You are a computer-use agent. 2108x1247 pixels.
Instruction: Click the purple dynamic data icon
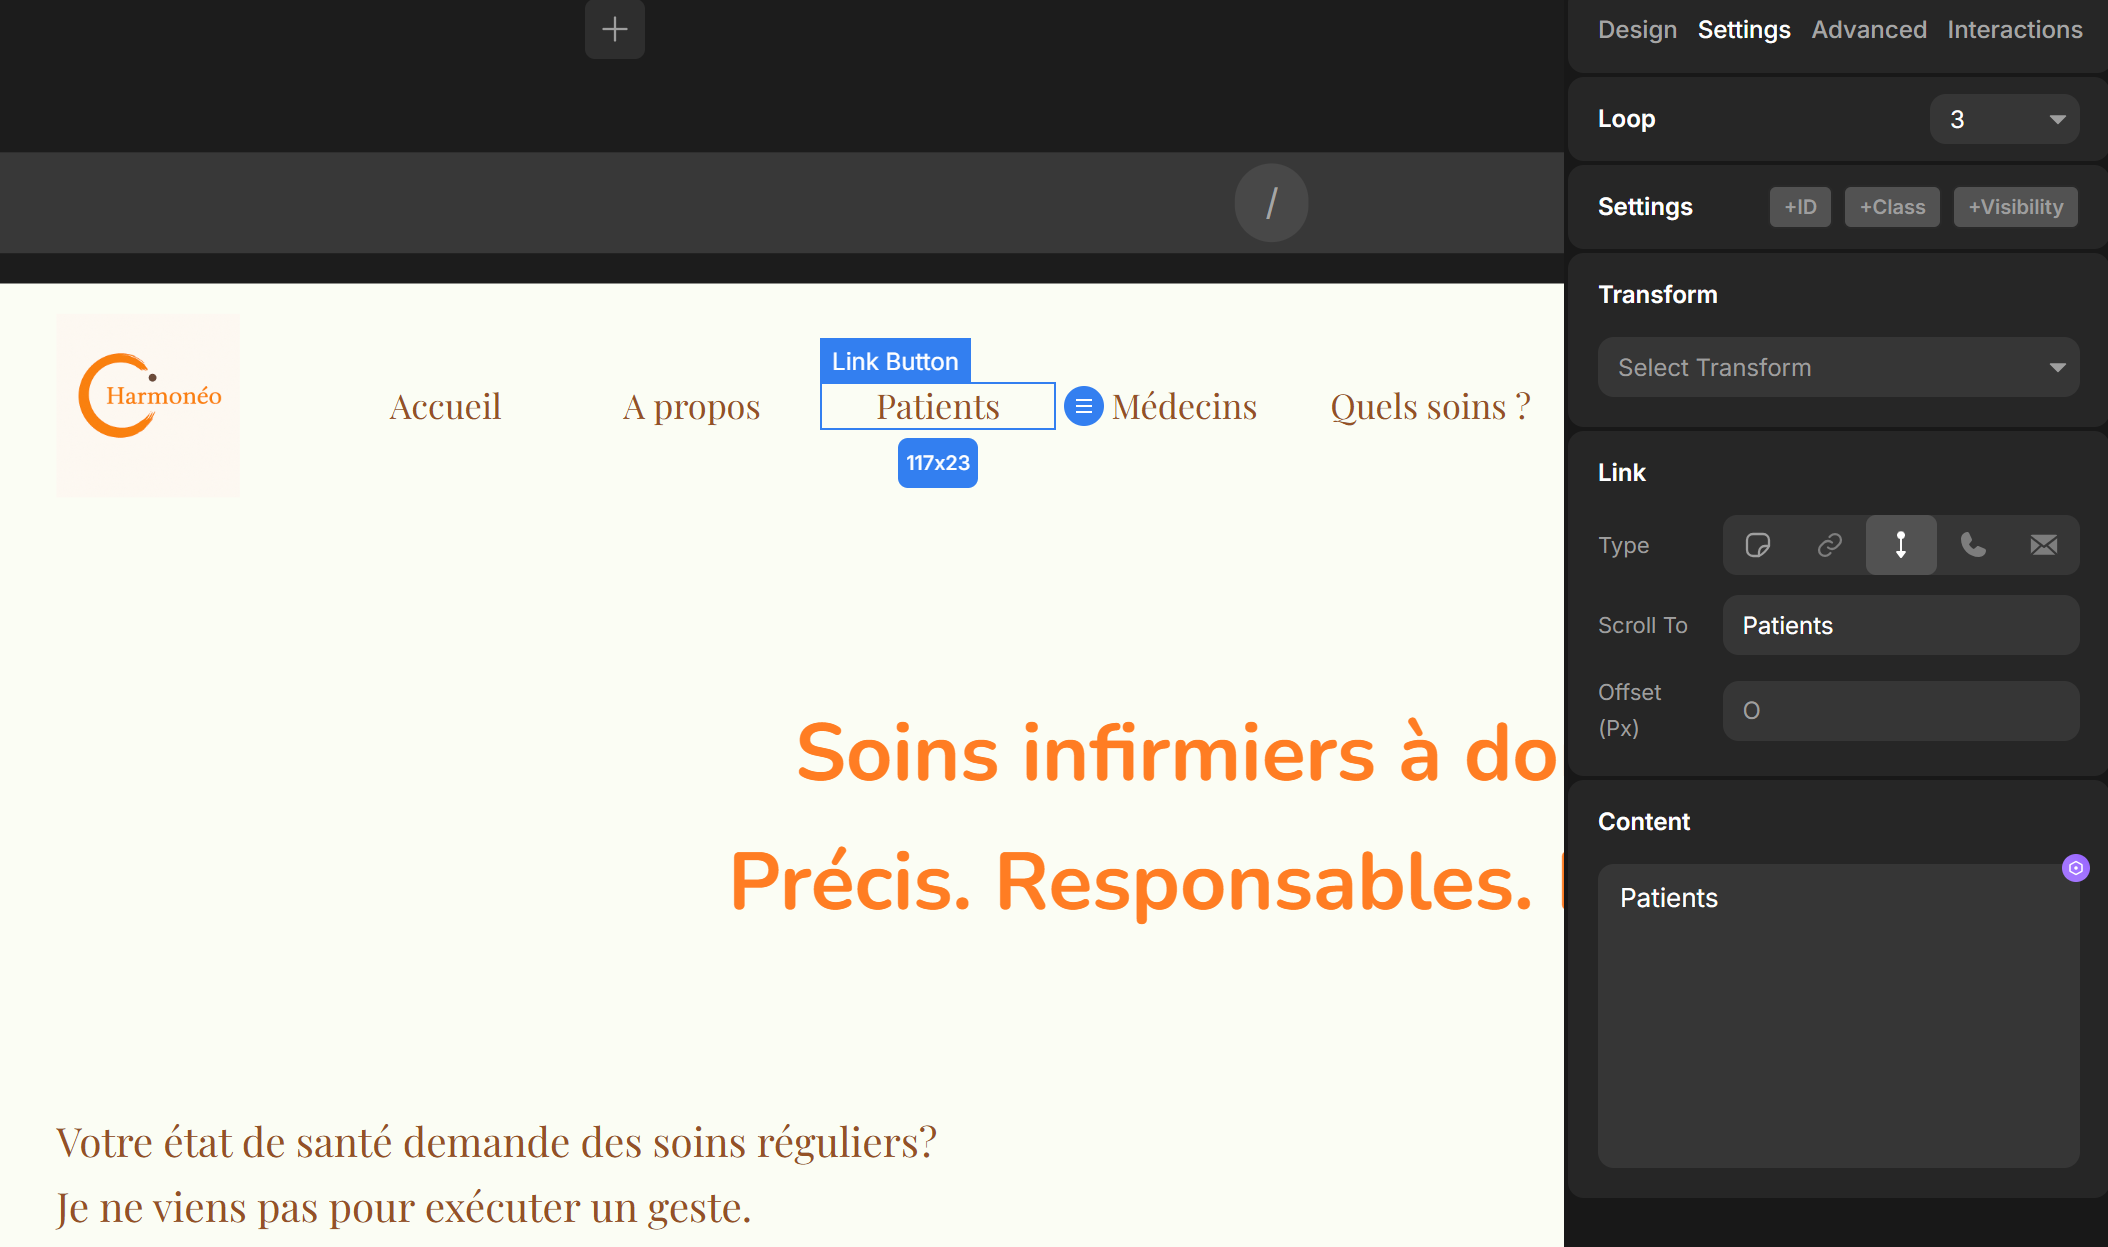coord(2075,868)
